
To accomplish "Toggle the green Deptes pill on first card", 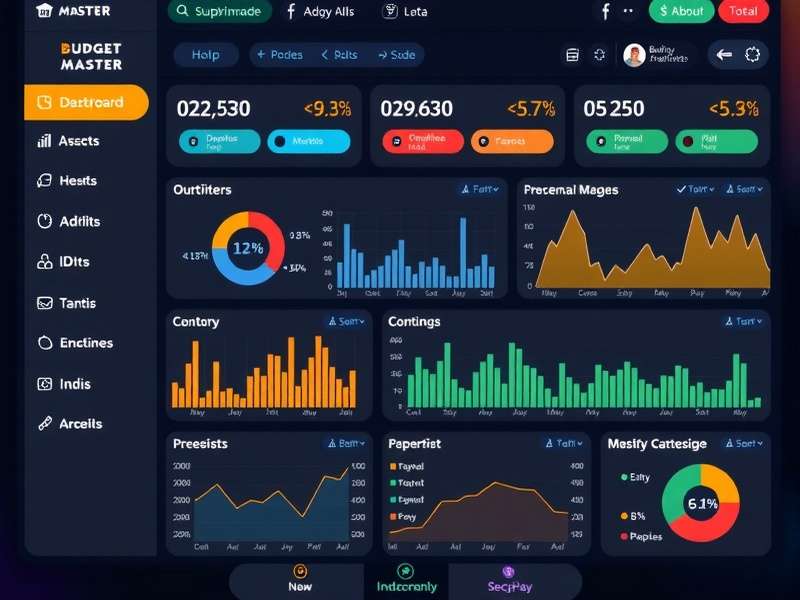I will 219,142.
